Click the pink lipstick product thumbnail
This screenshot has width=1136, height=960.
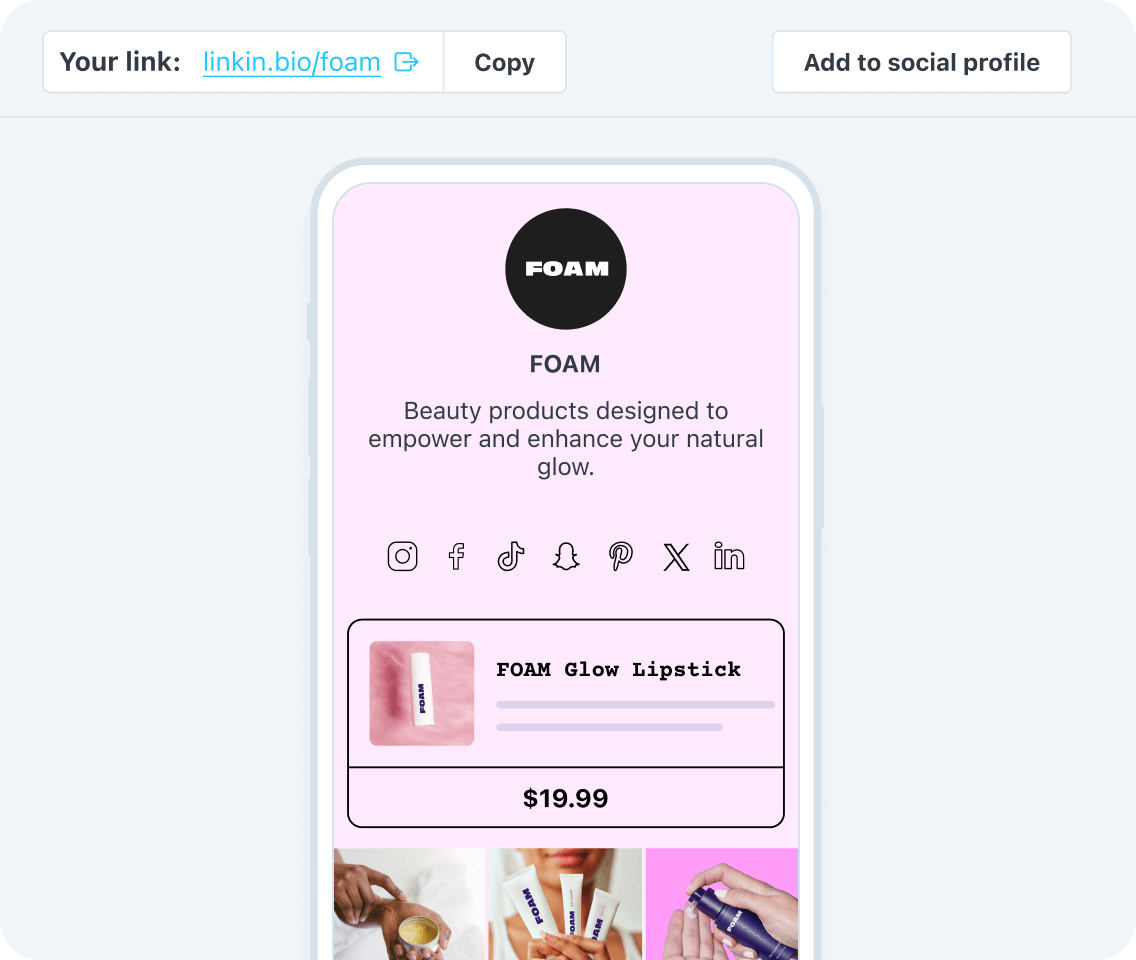(x=422, y=693)
